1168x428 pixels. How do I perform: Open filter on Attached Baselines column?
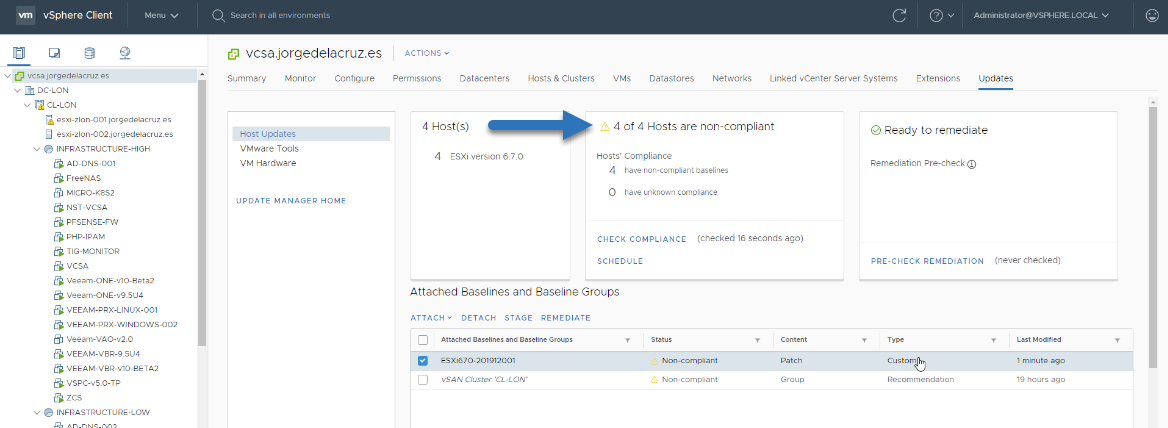pos(627,340)
